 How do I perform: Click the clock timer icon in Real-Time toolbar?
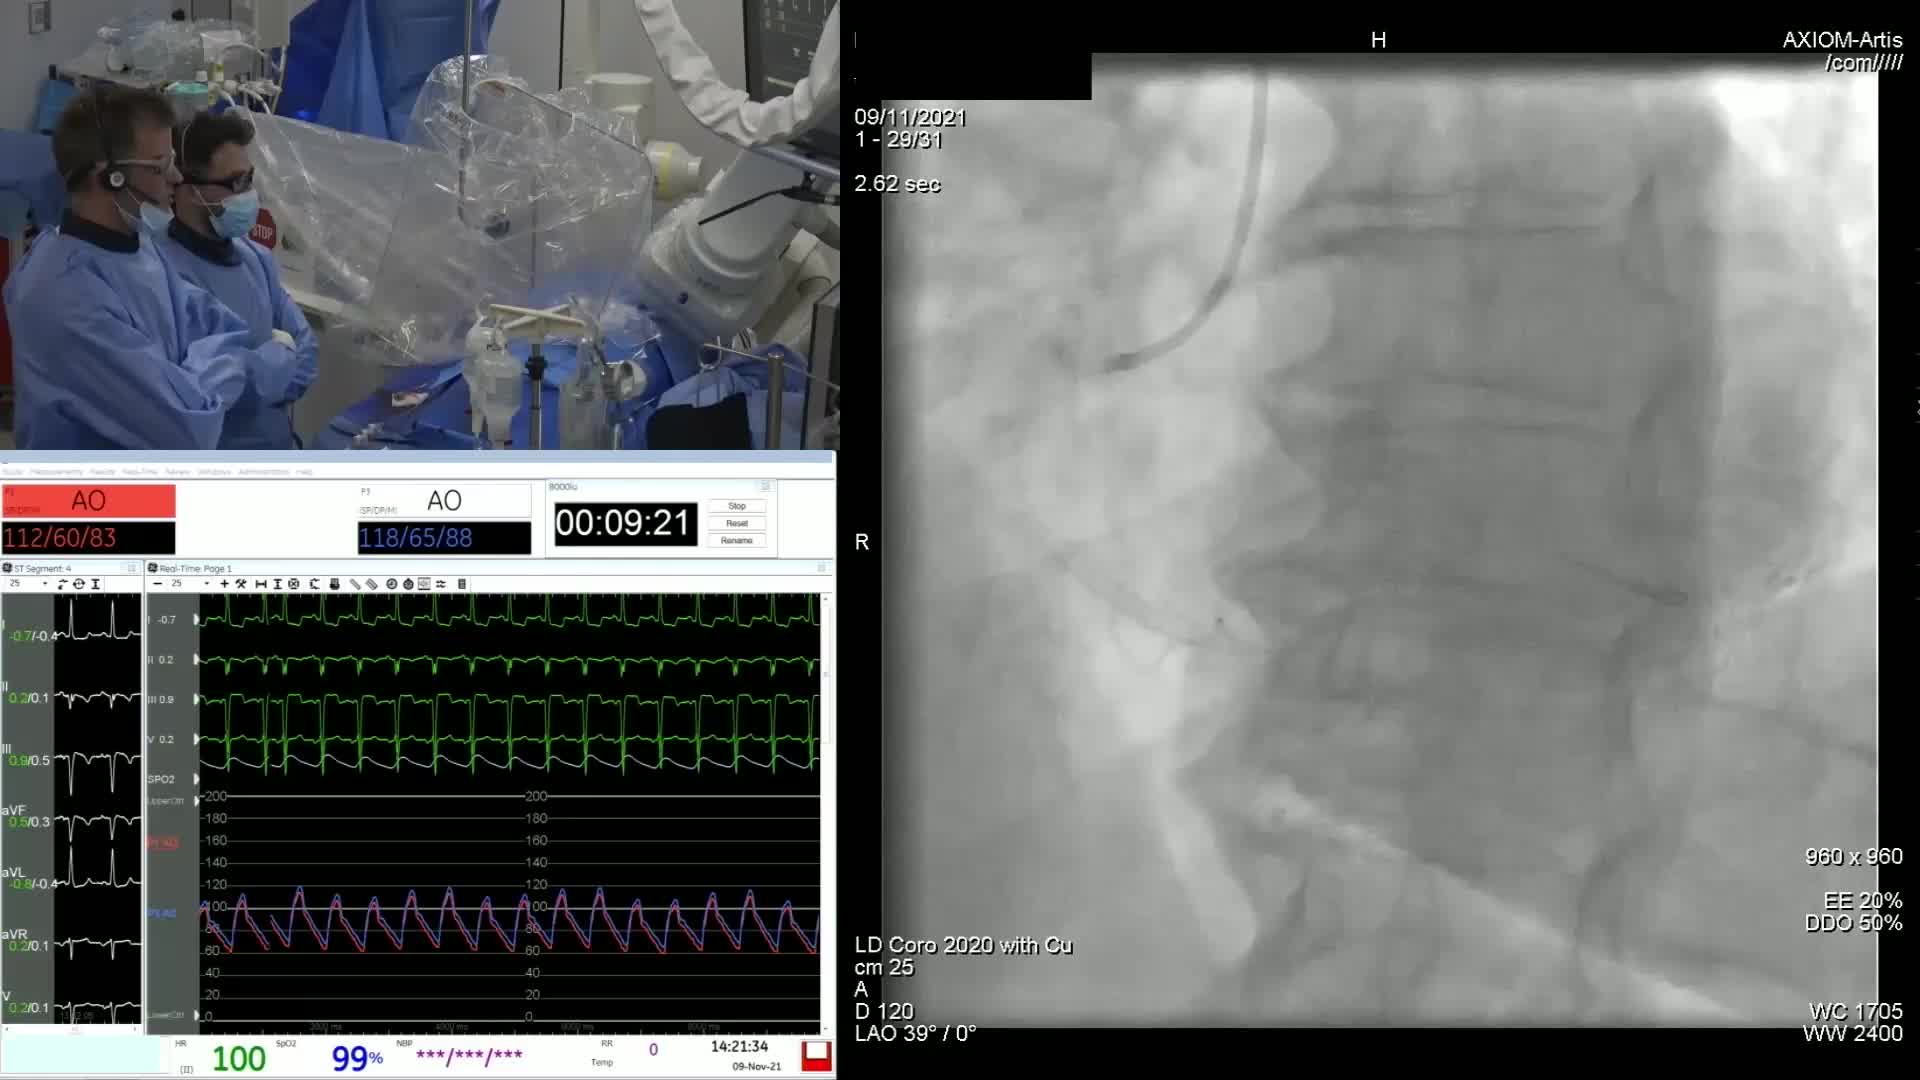pos(392,584)
